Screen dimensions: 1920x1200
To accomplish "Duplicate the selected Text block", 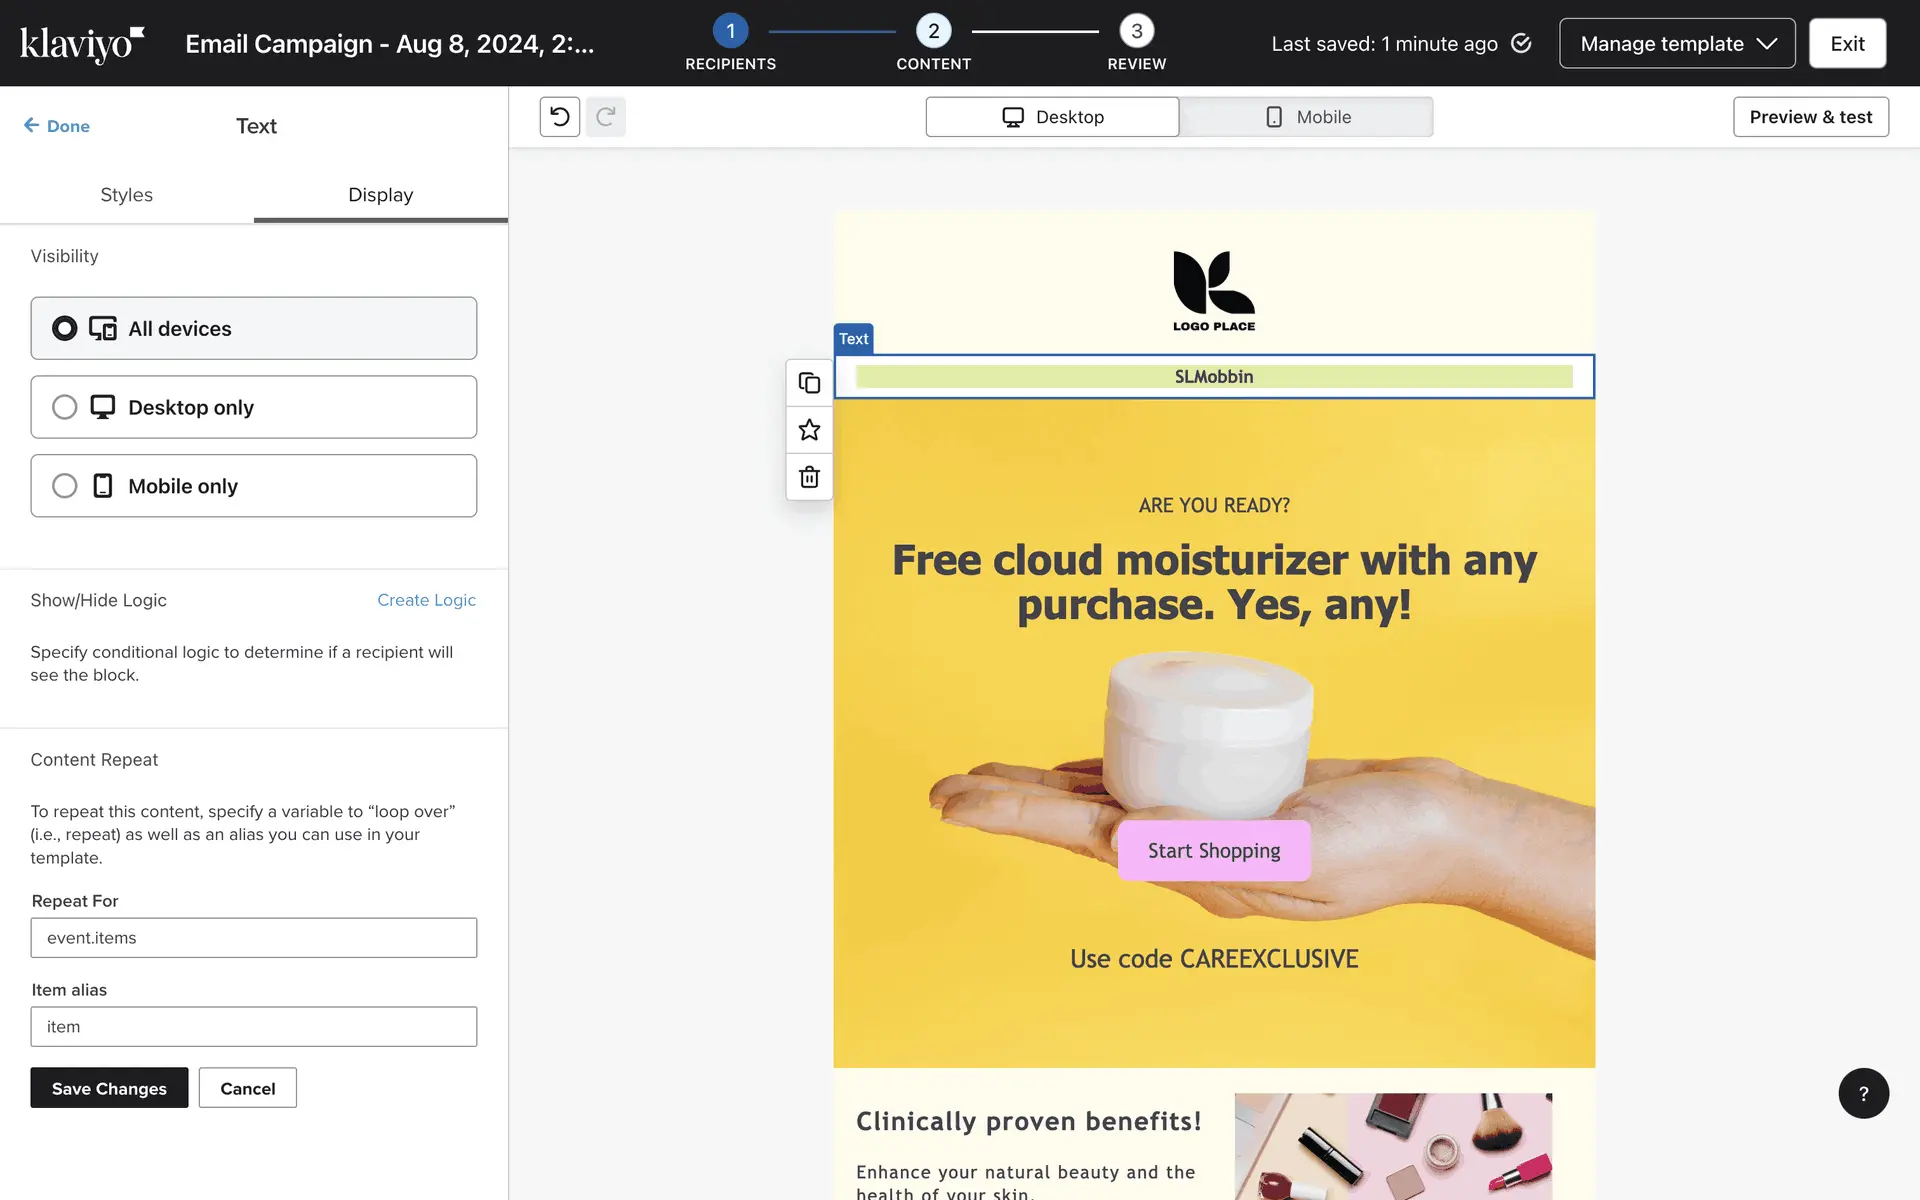I will point(809,383).
